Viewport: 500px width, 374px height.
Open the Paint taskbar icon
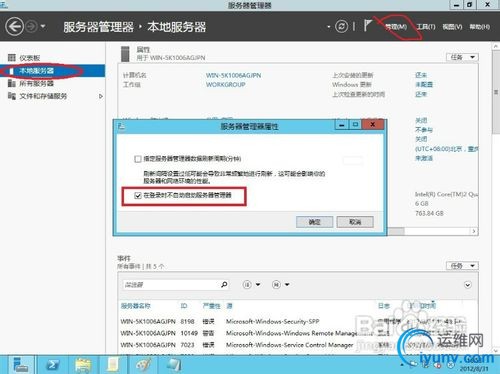[x=144, y=365]
